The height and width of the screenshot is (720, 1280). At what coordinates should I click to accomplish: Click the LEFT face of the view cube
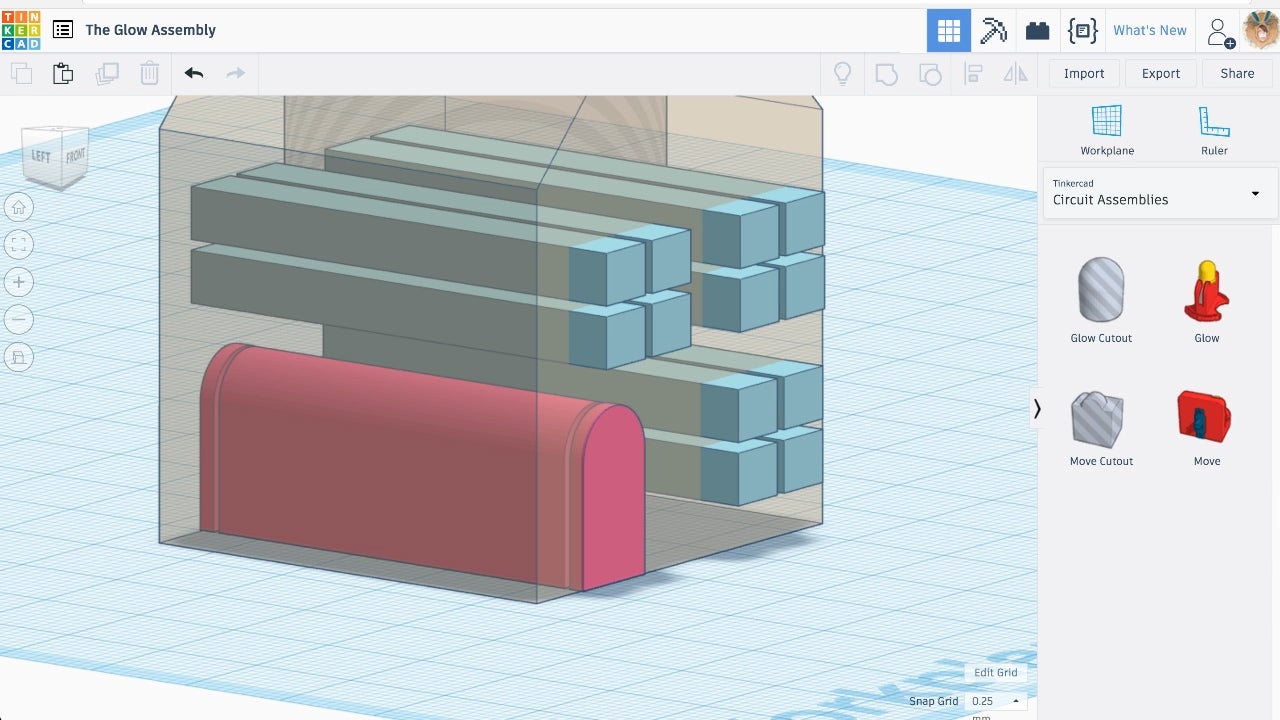click(x=41, y=157)
